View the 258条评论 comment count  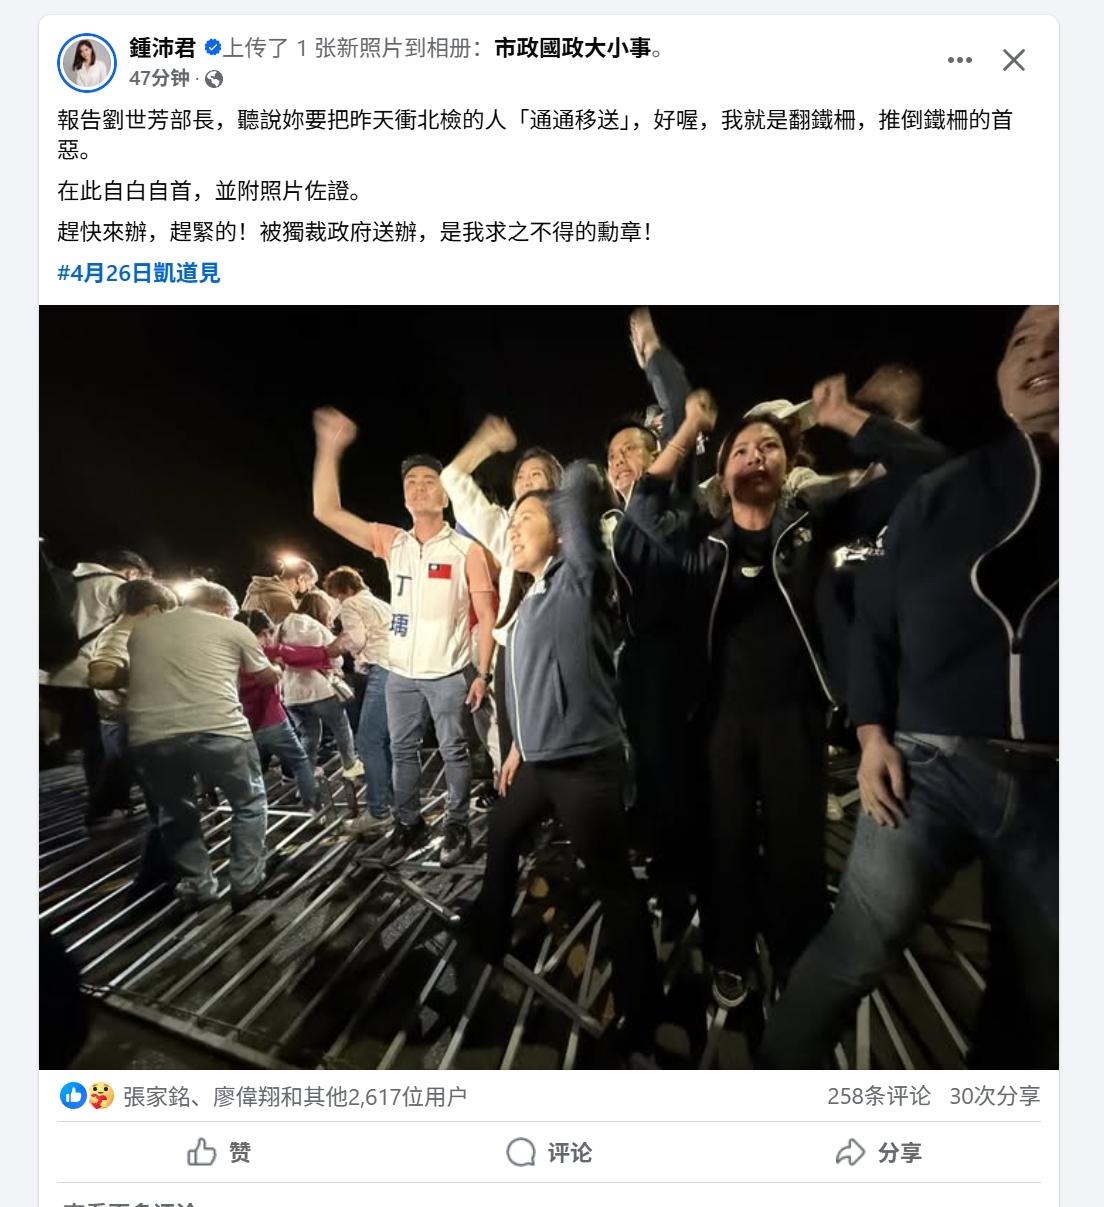pos(879,1096)
